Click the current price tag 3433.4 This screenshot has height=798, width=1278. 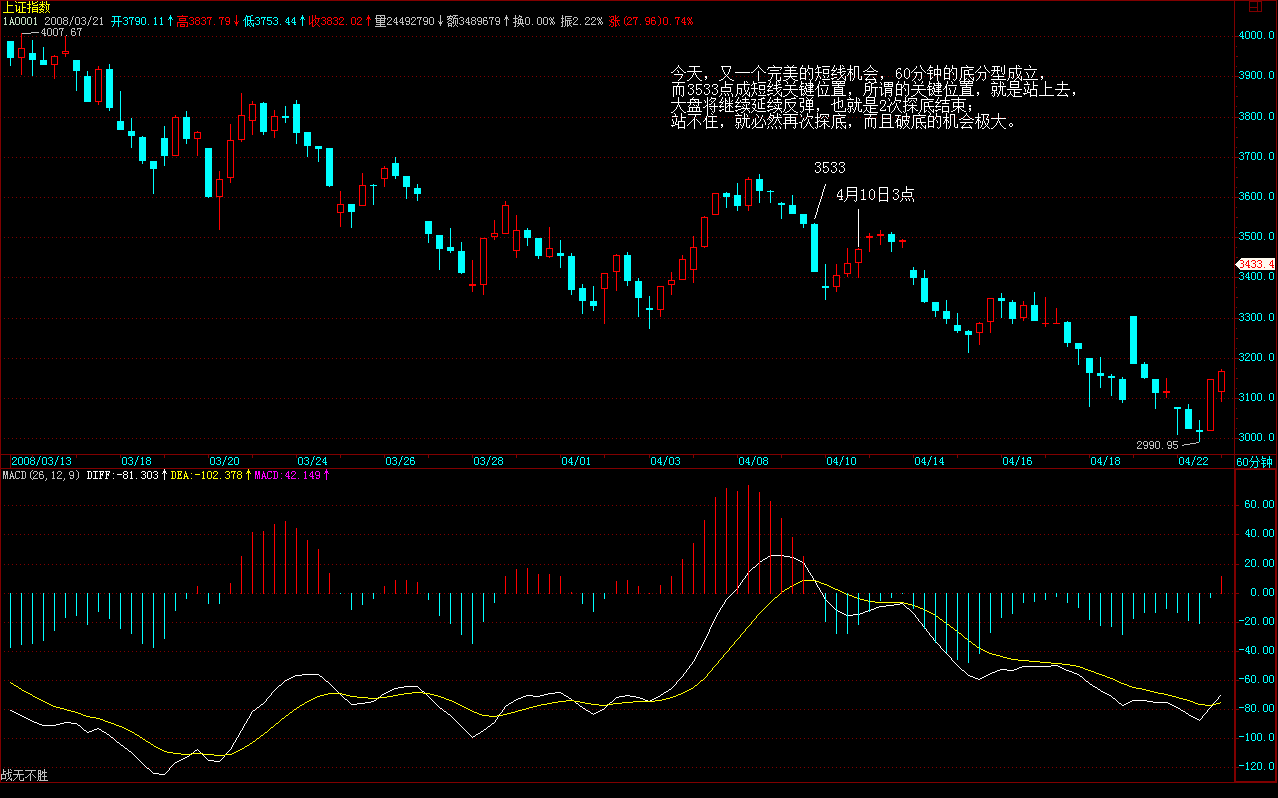[x=1256, y=264]
